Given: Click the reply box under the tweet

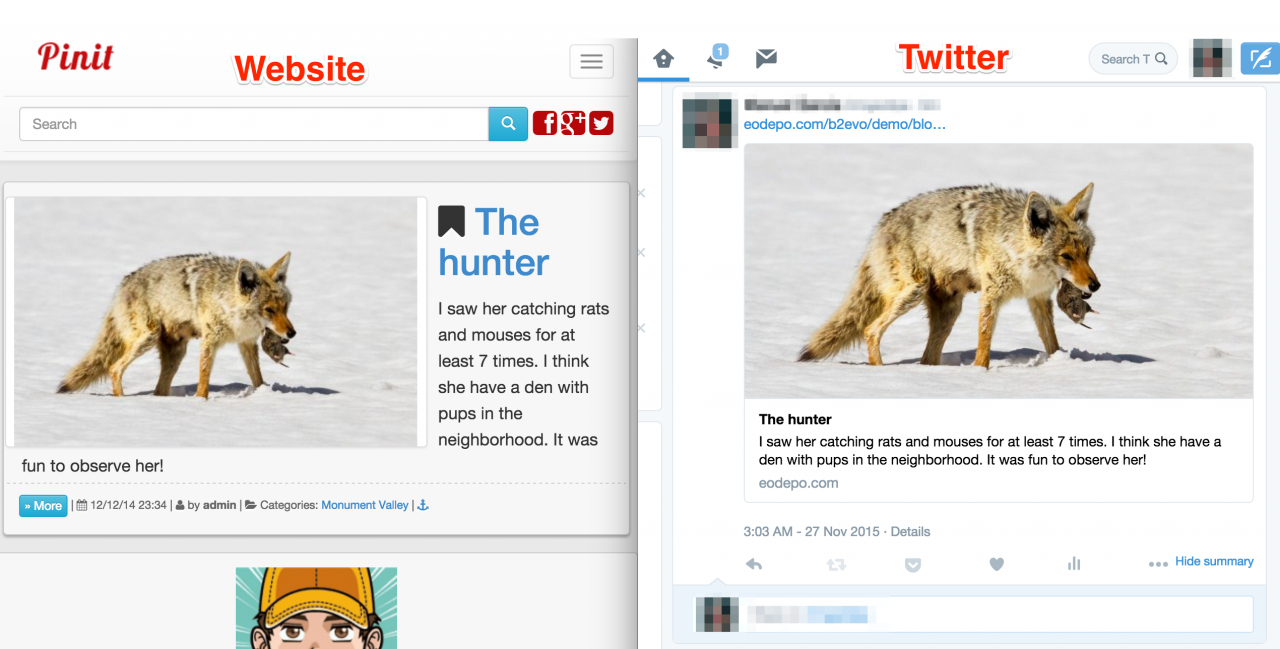Looking at the screenshot, I should pos(973,614).
